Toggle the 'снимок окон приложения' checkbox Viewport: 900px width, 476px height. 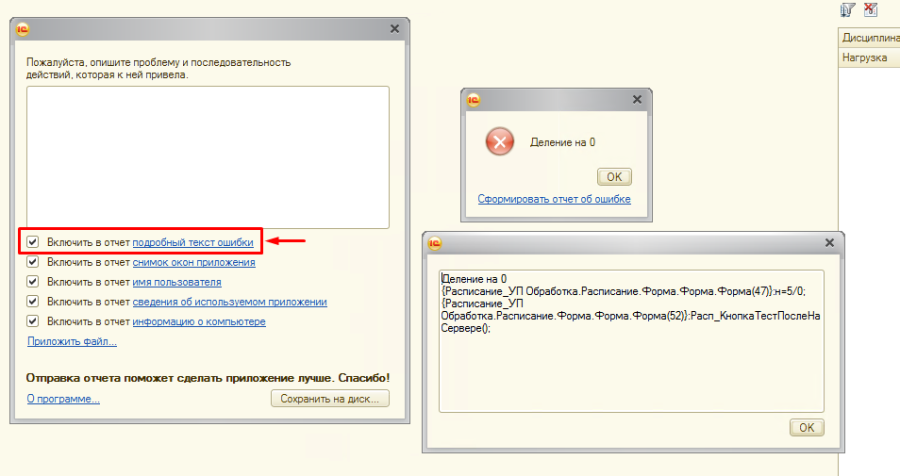click(33, 262)
